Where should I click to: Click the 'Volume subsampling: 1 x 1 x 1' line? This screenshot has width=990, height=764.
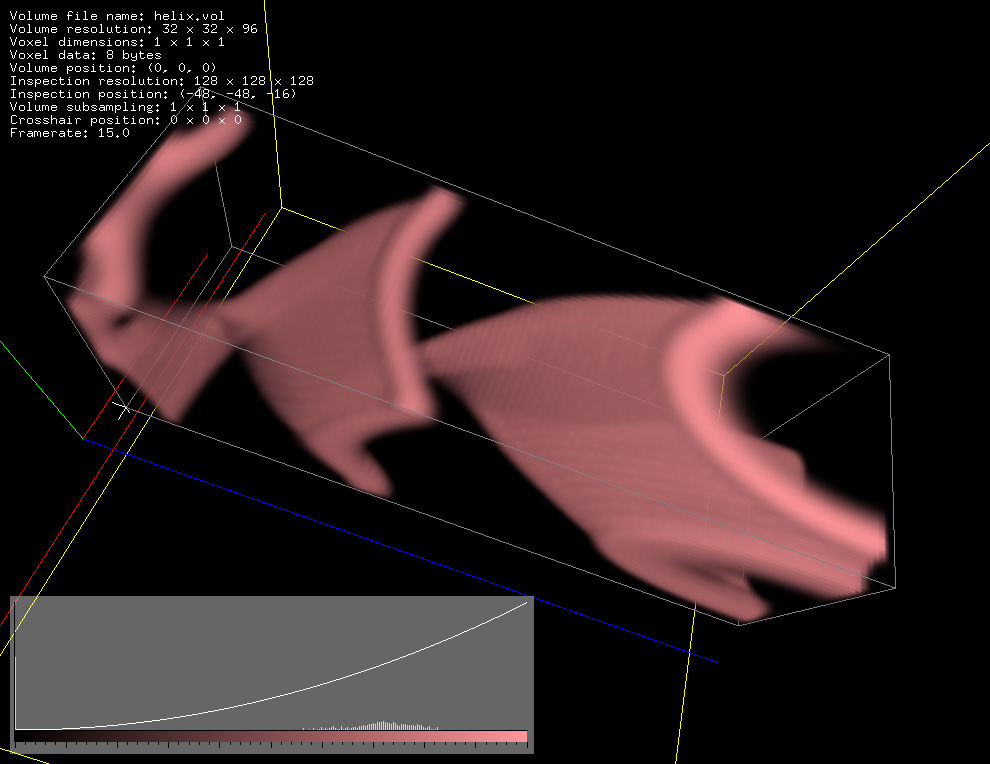pos(125,107)
